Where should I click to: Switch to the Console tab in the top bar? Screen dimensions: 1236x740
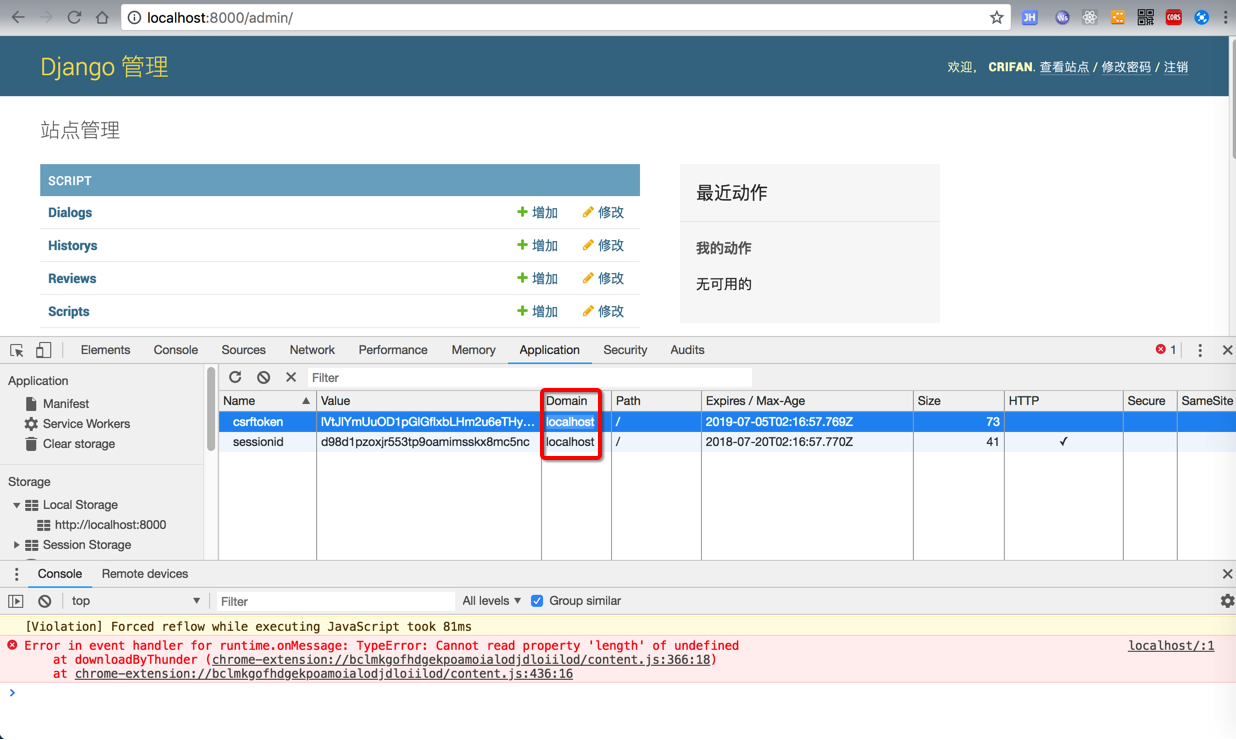coord(176,350)
